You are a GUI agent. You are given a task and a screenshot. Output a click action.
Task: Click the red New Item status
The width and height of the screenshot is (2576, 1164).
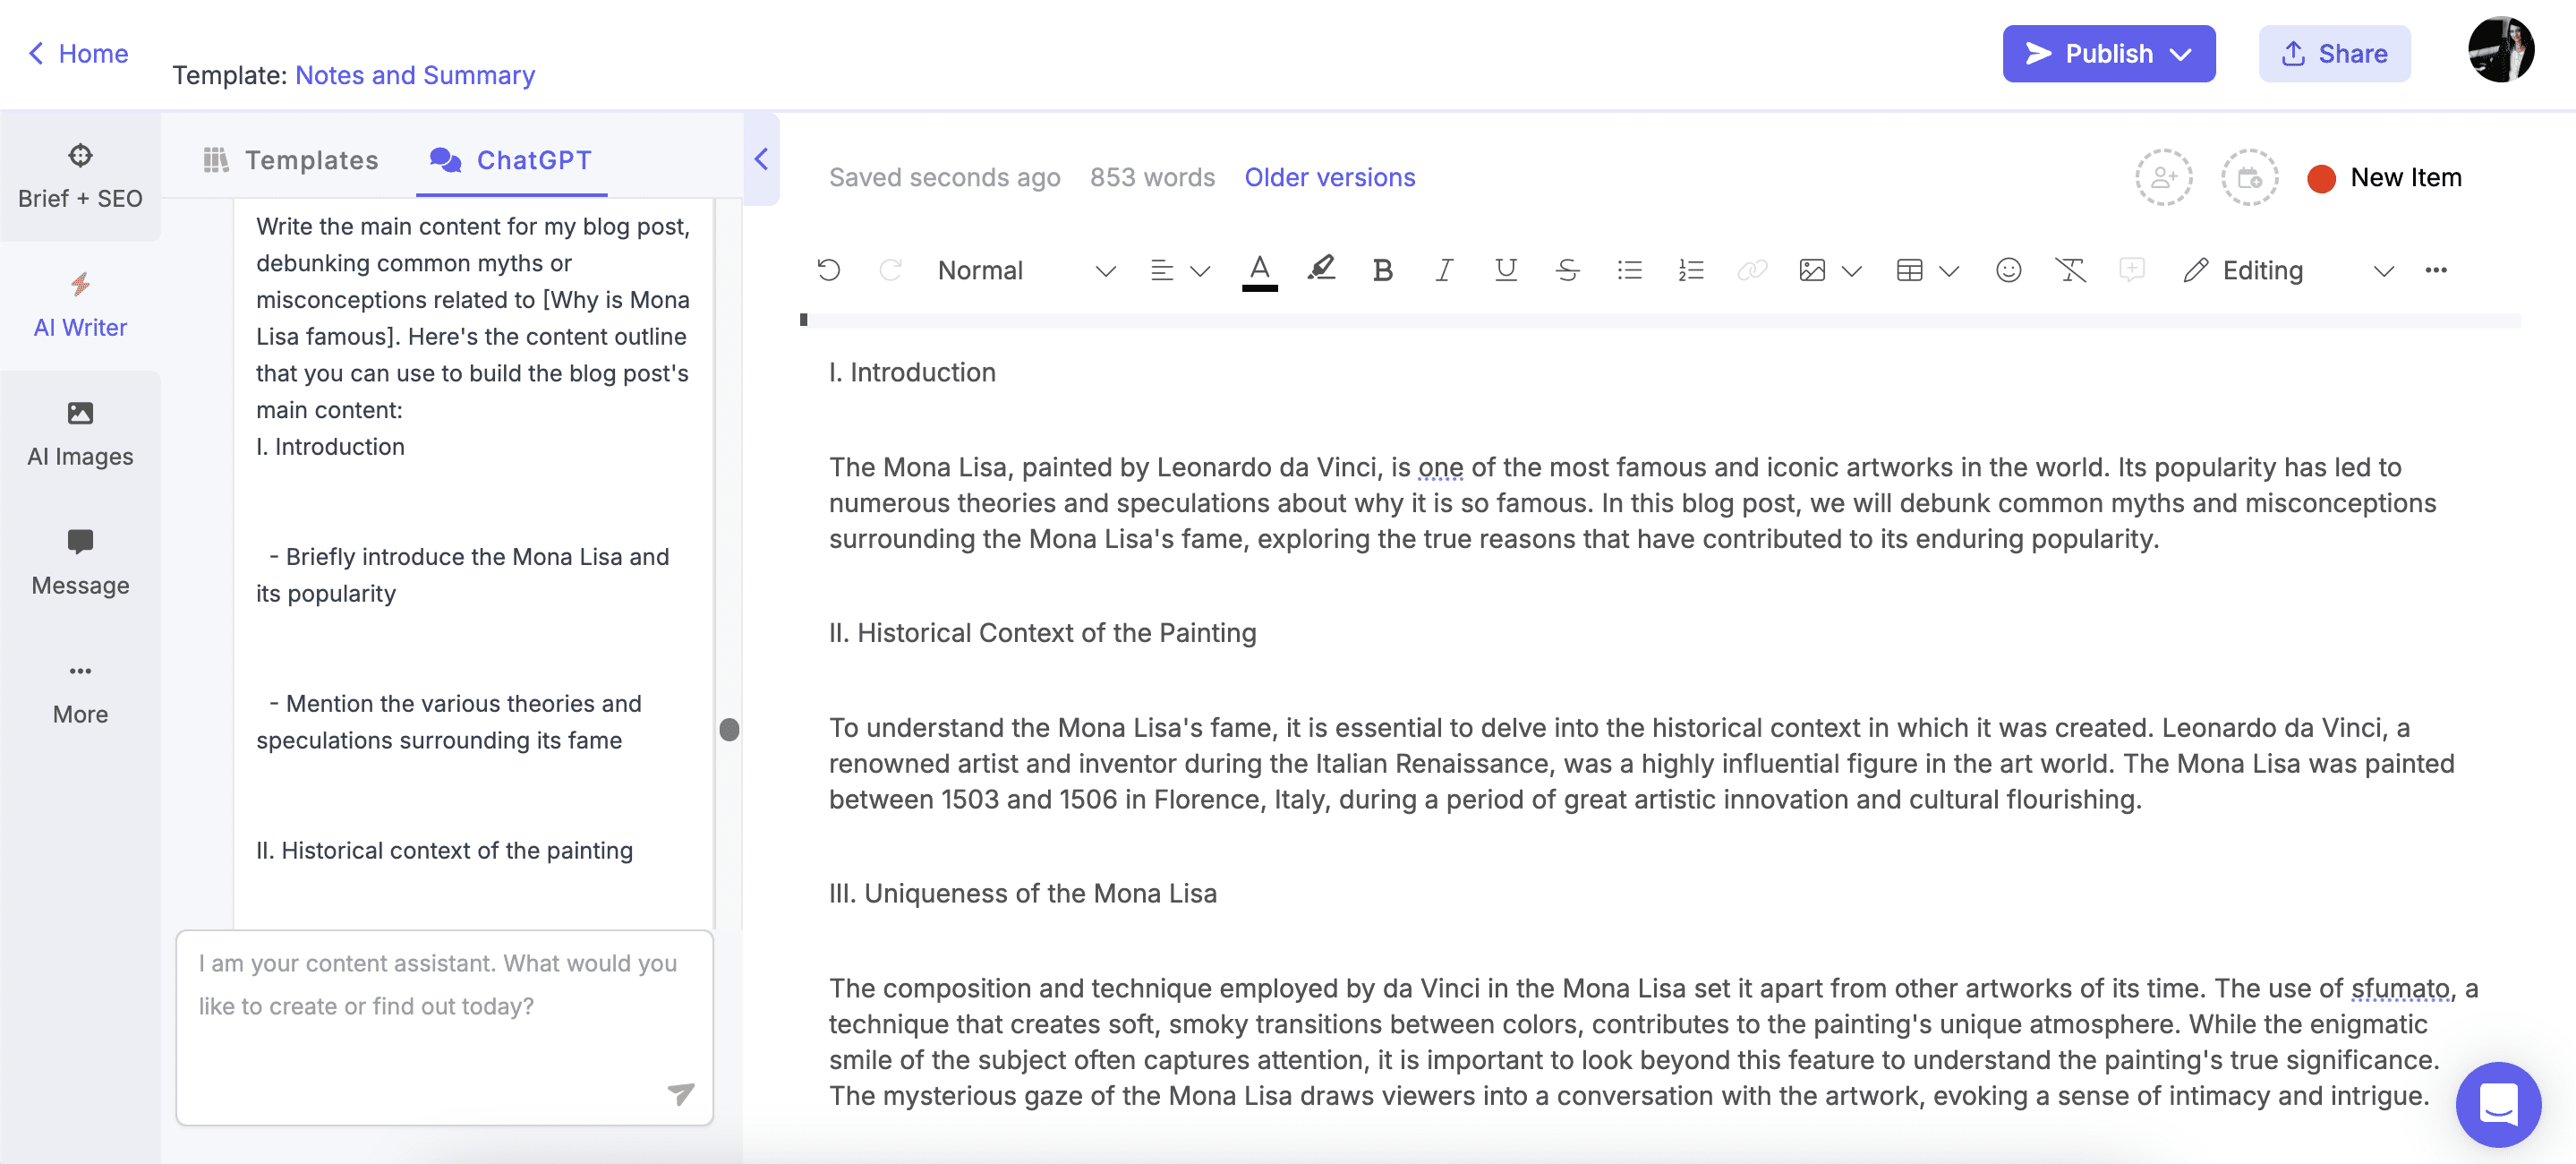[x=2384, y=178]
